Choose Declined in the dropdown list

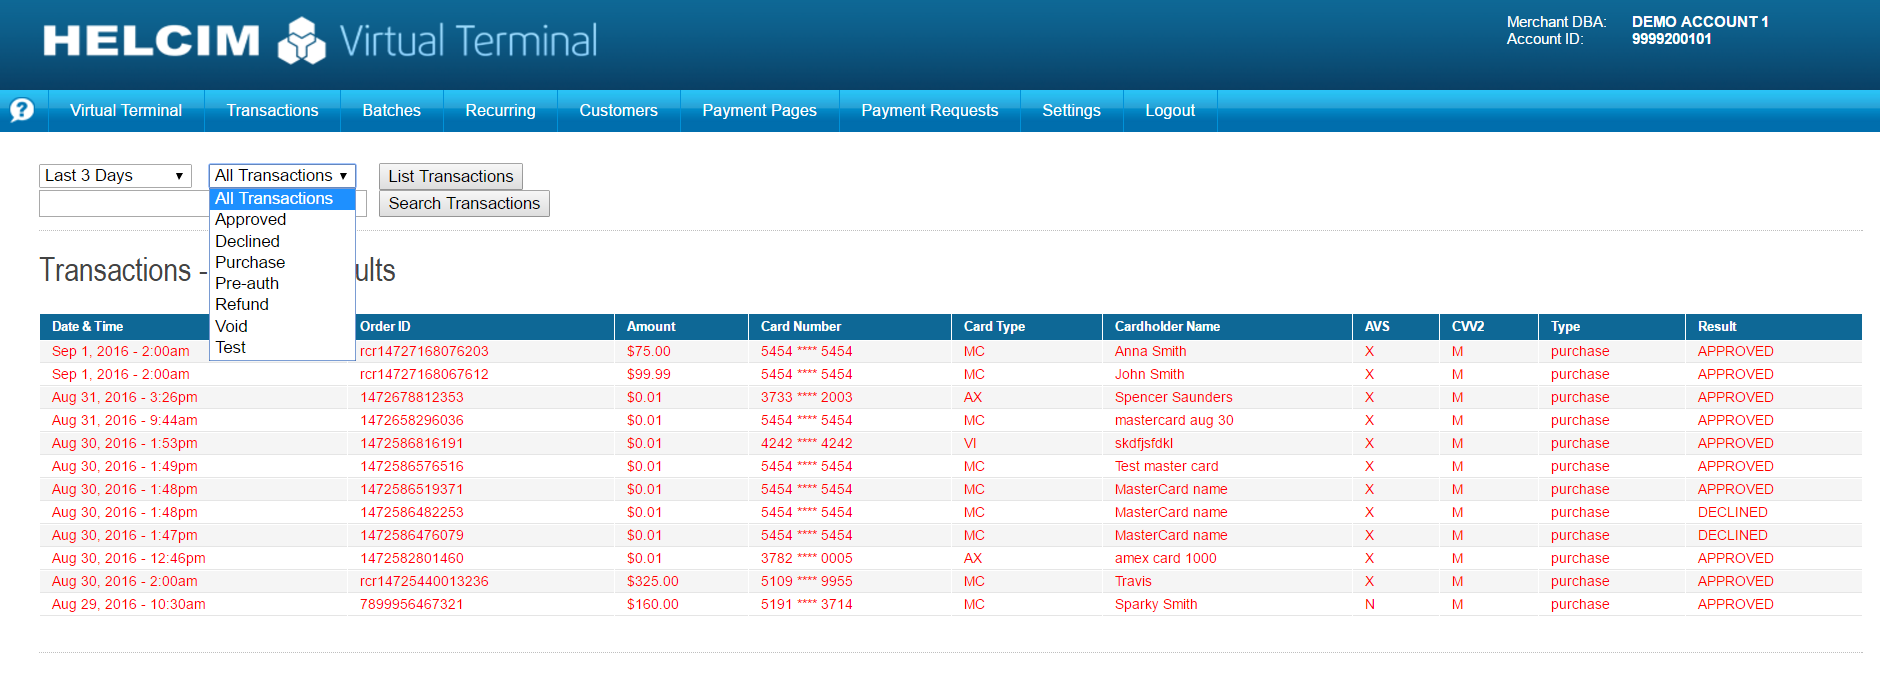[x=247, y=241]
